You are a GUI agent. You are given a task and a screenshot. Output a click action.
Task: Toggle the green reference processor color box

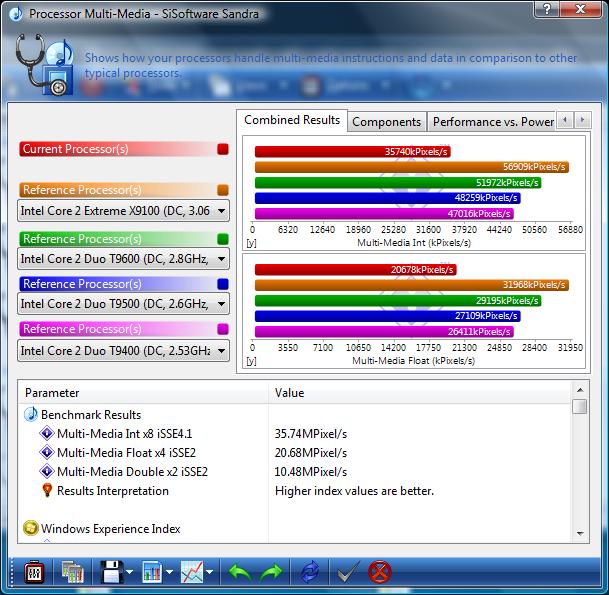click(223, 239)
